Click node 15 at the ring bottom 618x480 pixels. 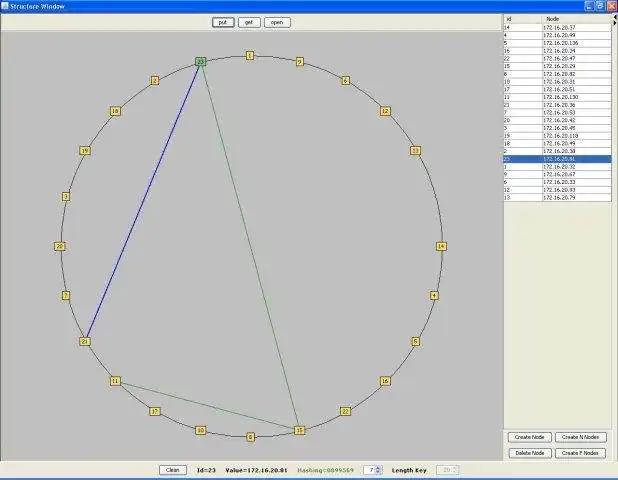click(299, 430)
